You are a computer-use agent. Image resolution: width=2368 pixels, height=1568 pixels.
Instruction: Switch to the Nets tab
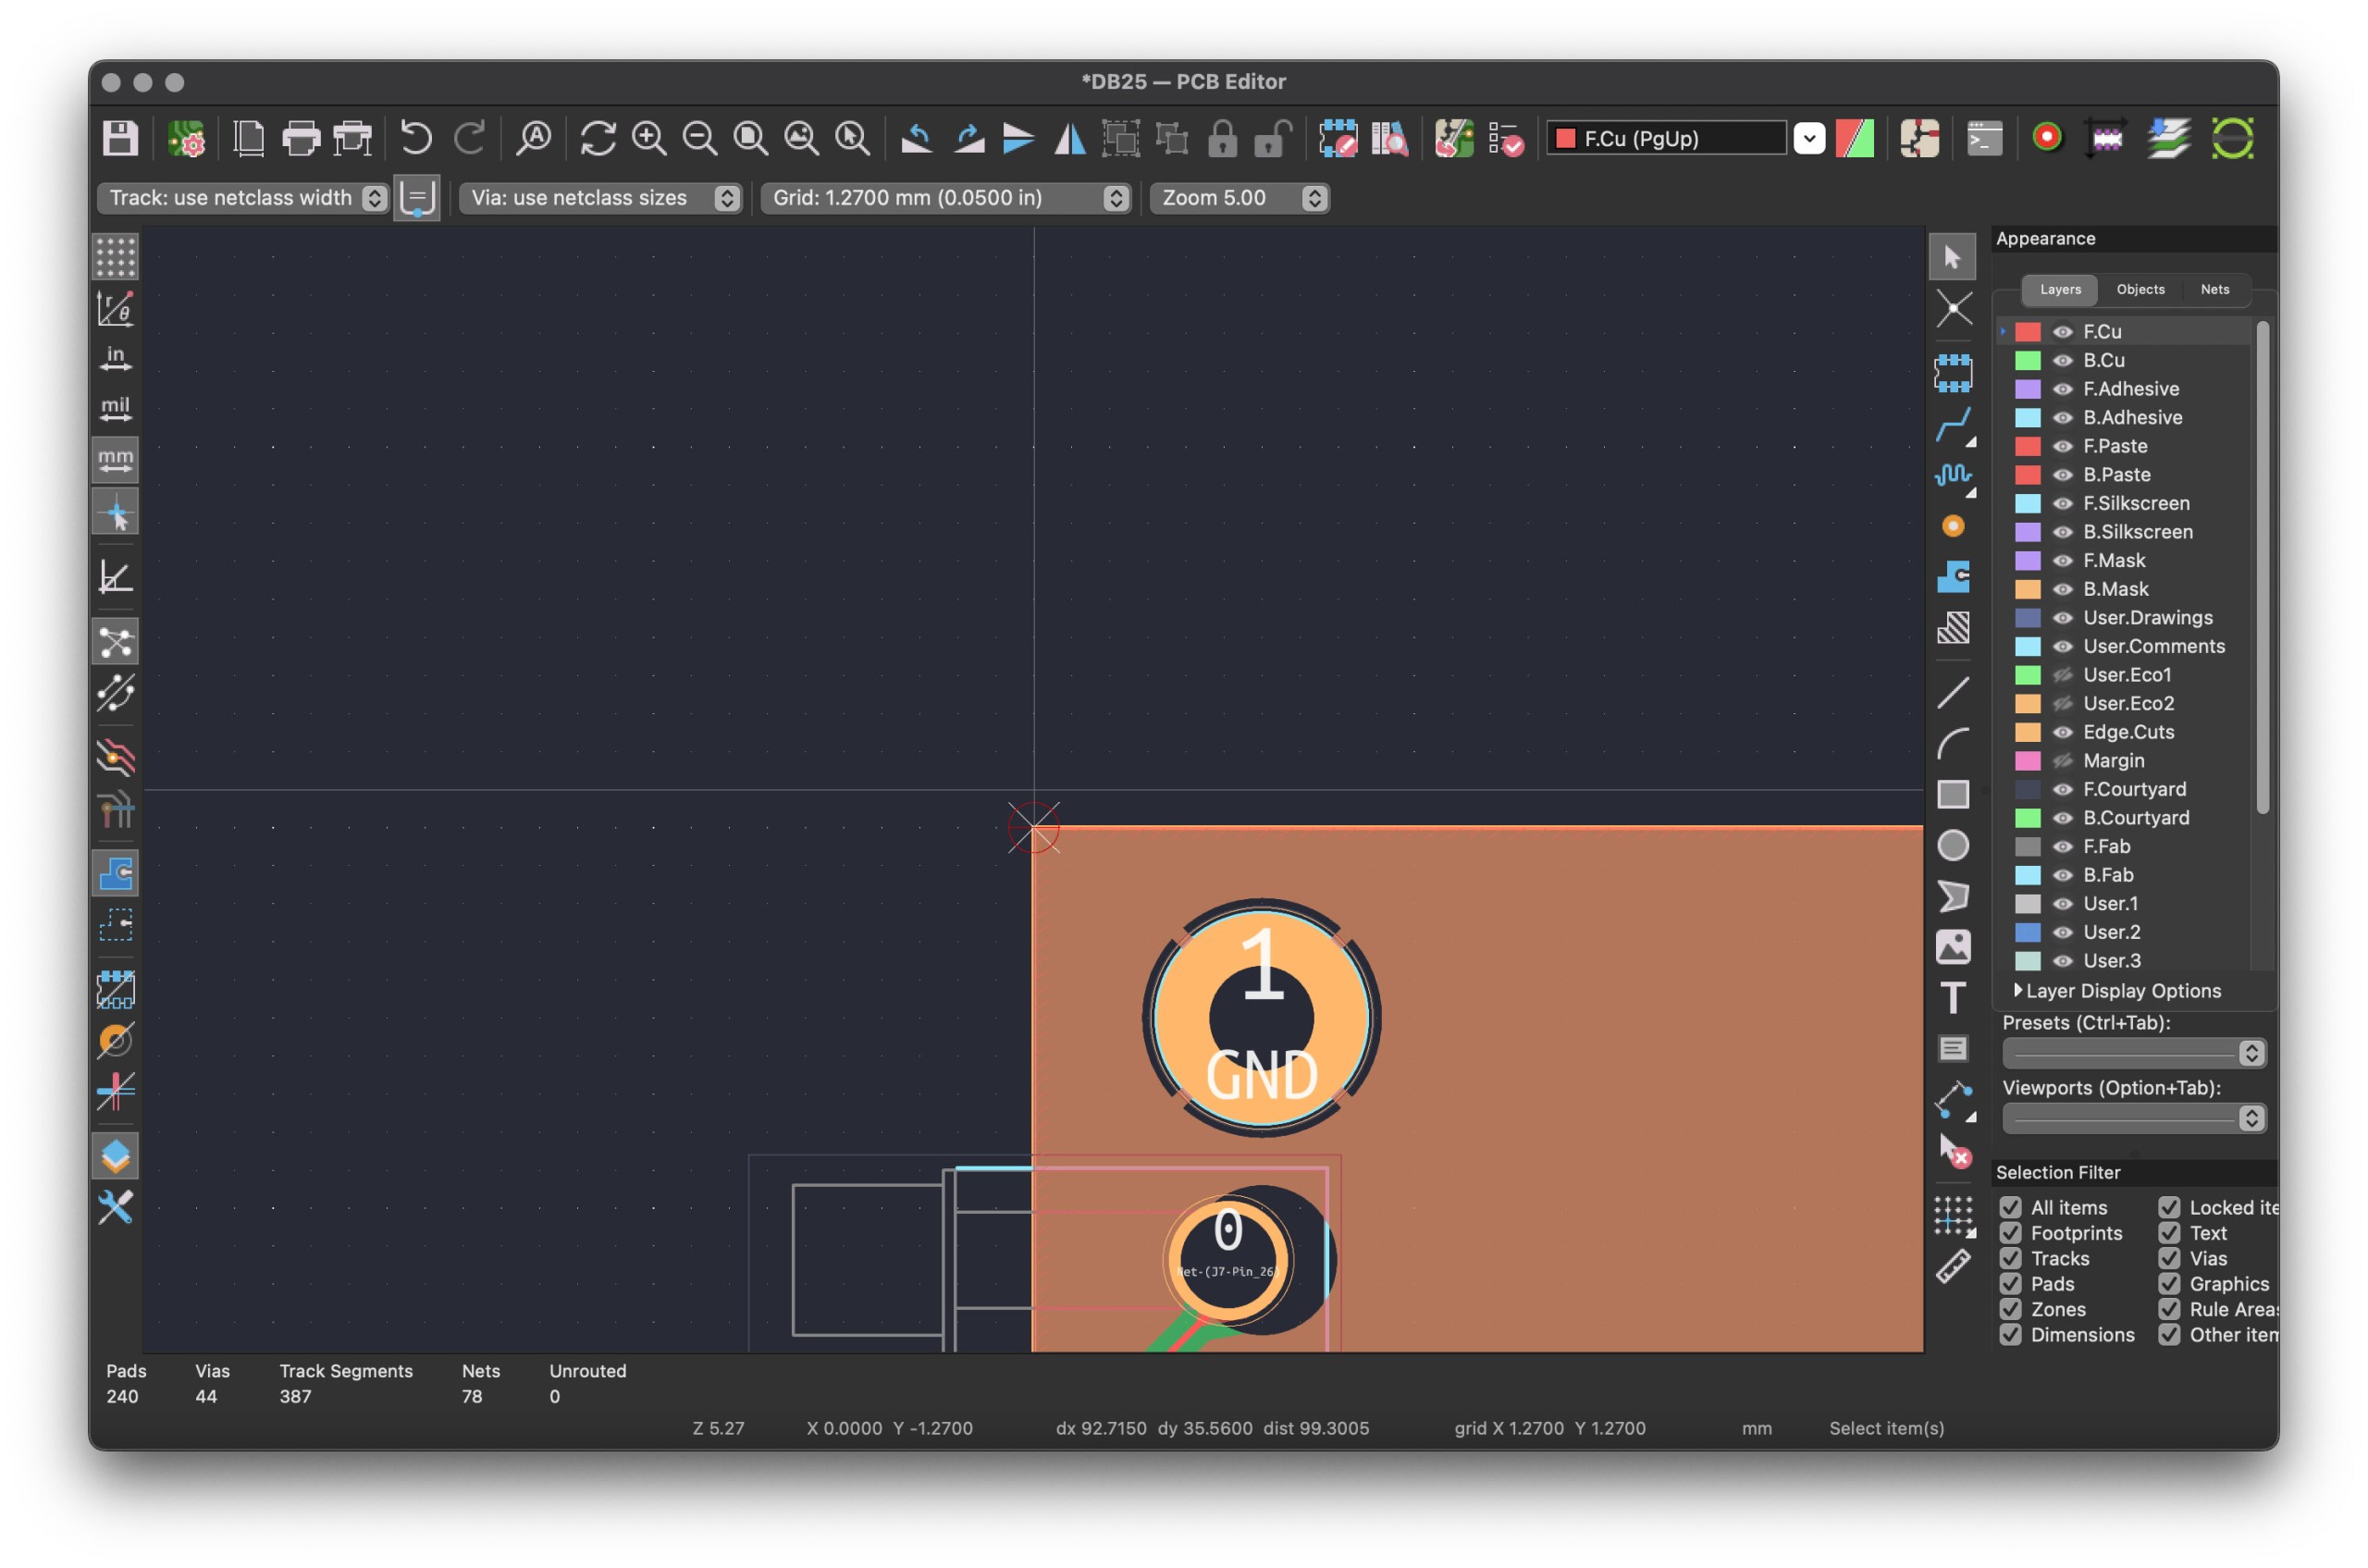pos(2214,289)
